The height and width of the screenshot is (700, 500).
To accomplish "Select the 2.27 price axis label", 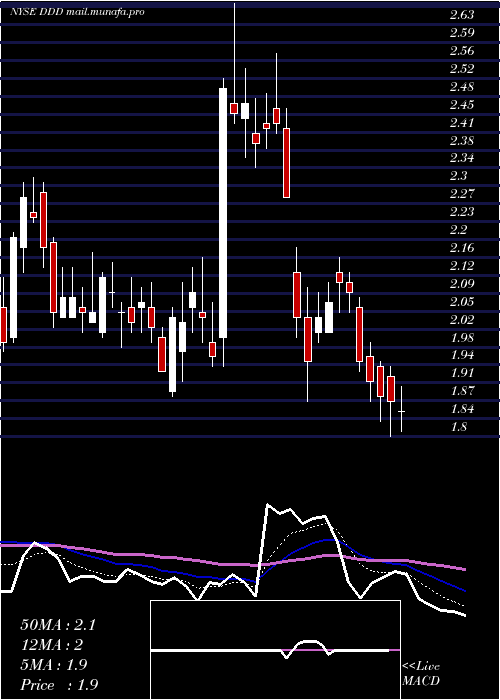I will point(462,194).
